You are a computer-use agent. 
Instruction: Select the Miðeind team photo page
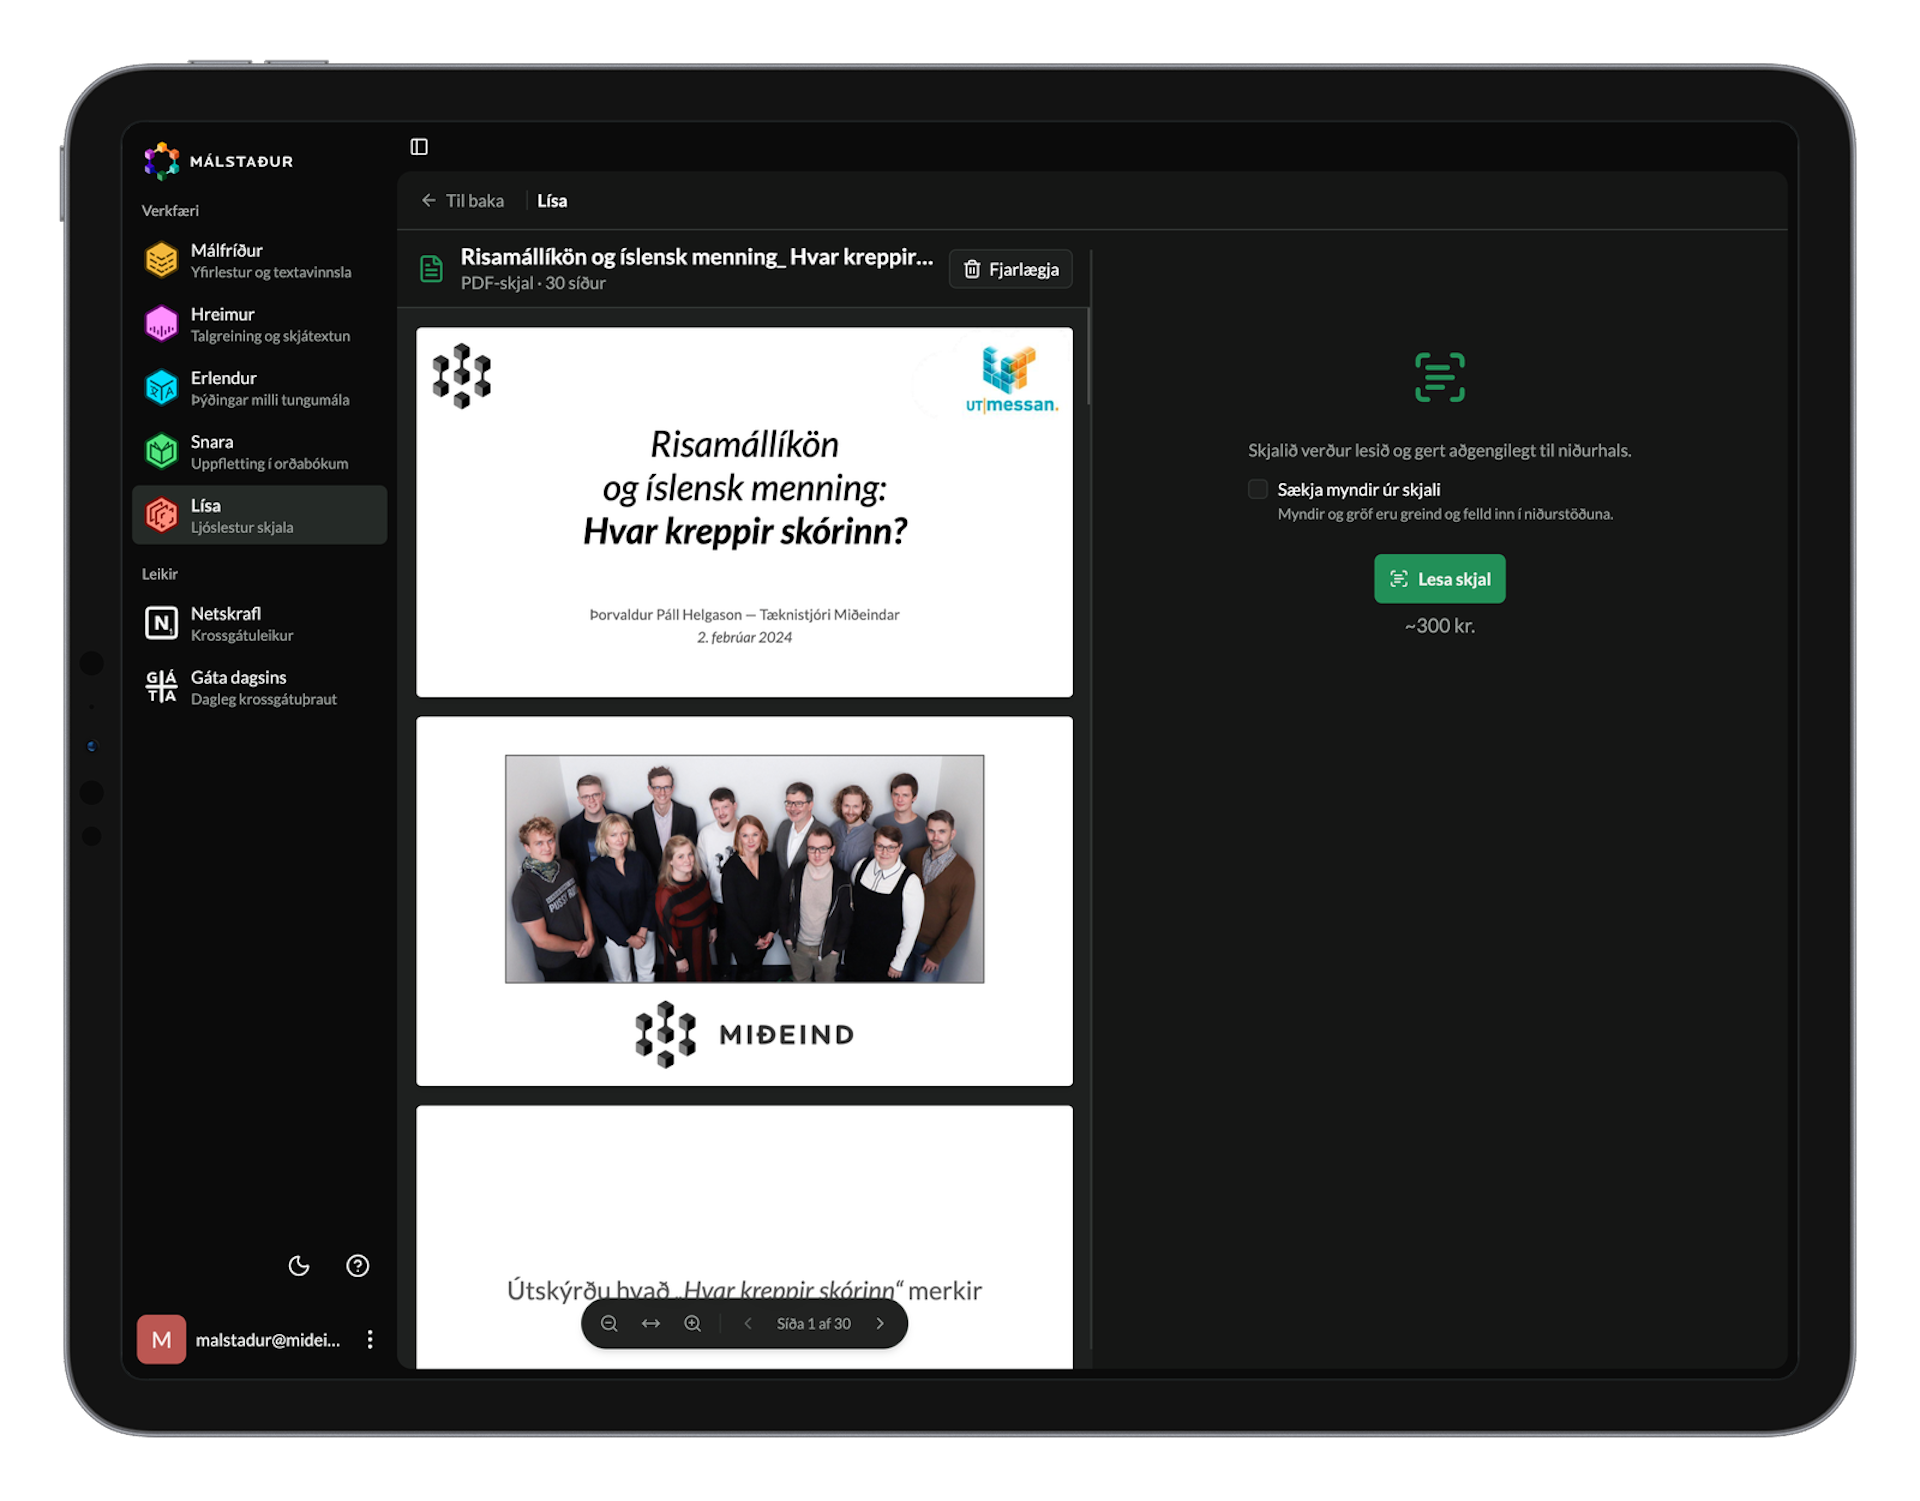click(744, 901)
